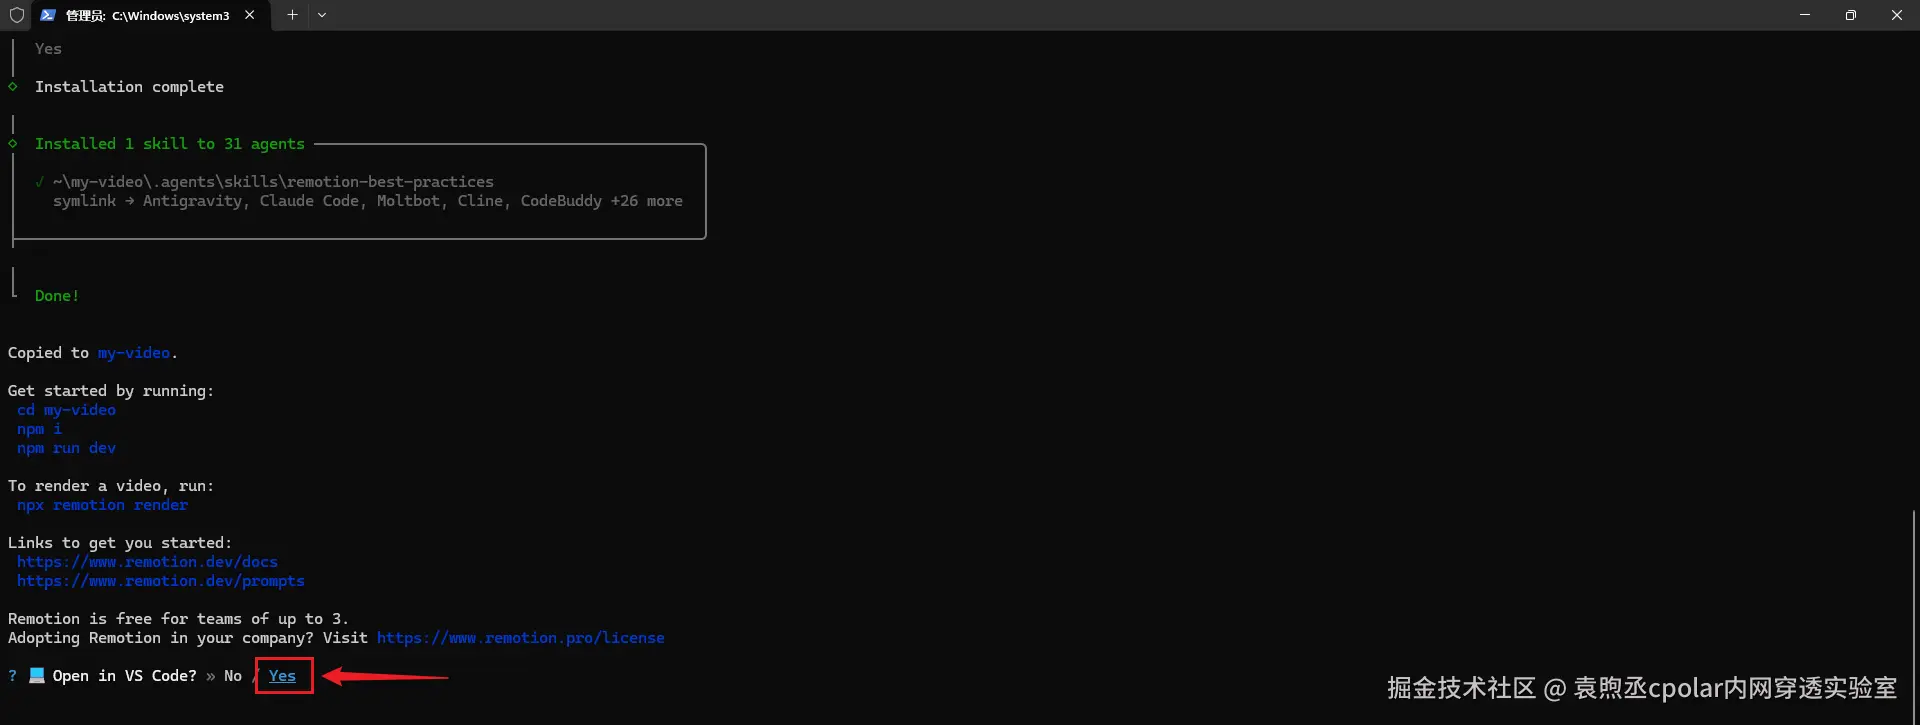Click the 'npm i' command text
Viewport: 1920px width, 725px height.
pos(39,429)
